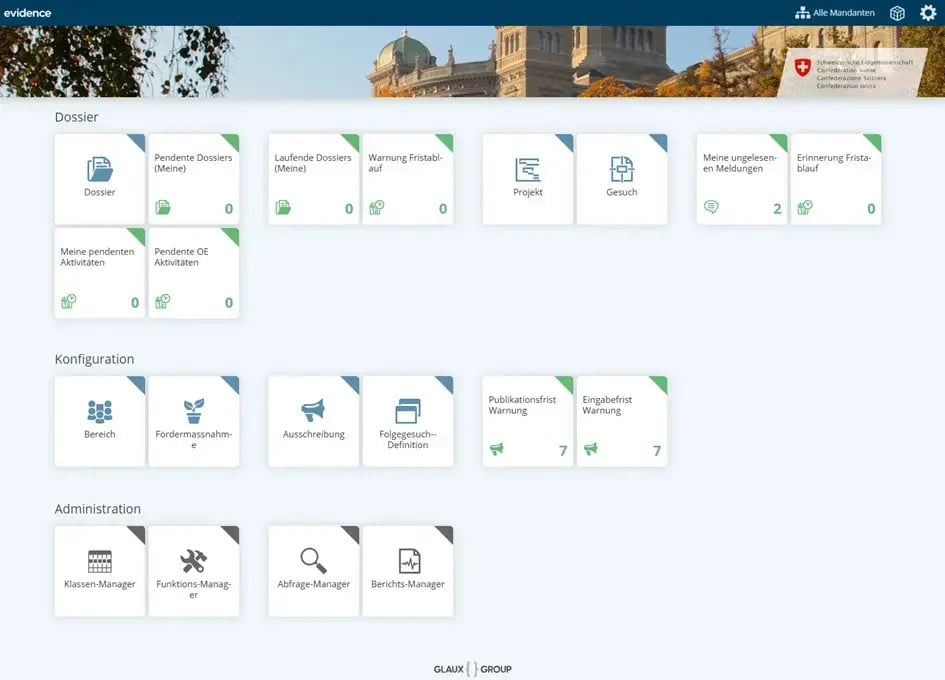The height and width of the screenshot is (680, 945).
Task: Click count 7 in Eingabefrist Warnung tile
Action: click(657, 451)
